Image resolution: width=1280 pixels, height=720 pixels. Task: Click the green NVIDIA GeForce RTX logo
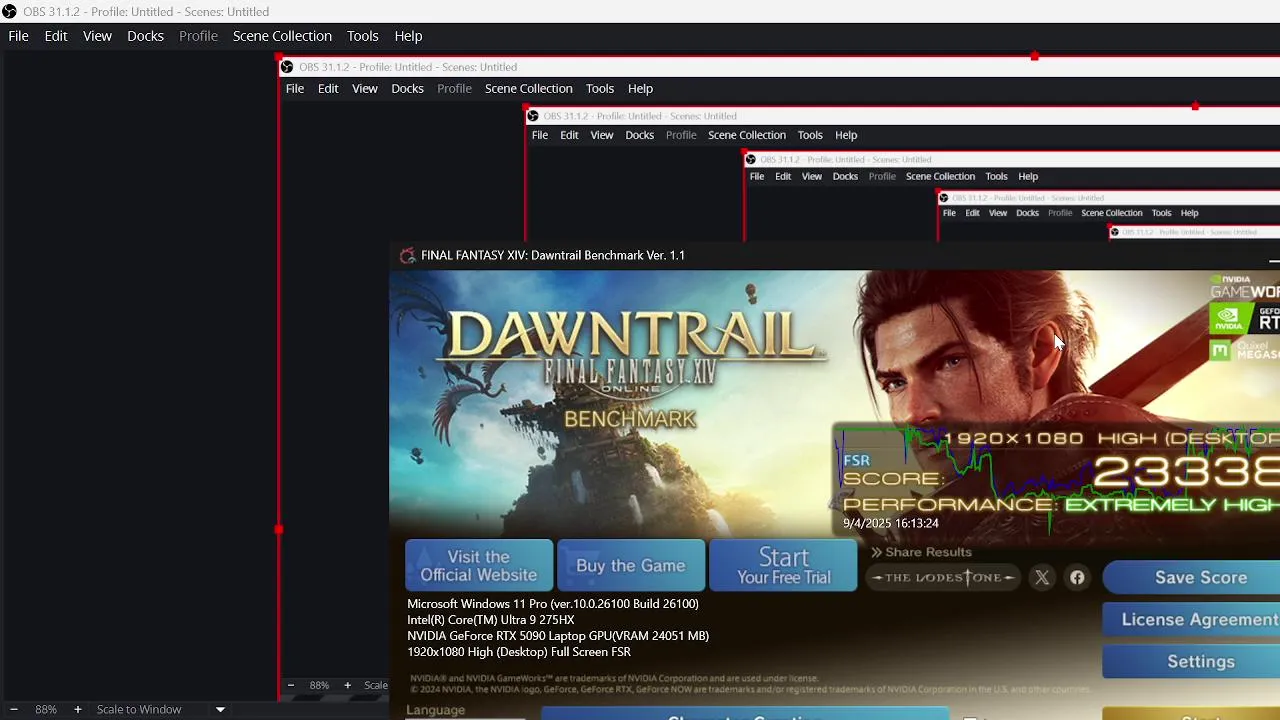click(1245, 320)
